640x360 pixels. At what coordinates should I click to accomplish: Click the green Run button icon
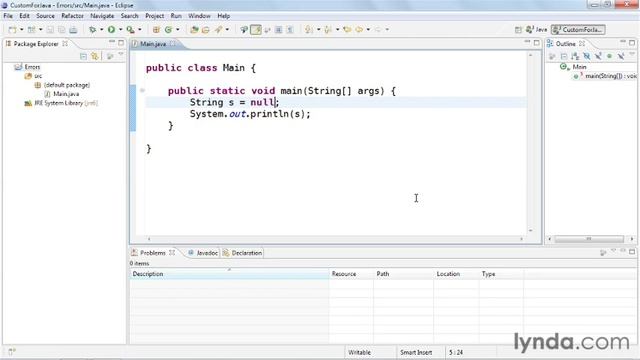(x=111, y=30)
